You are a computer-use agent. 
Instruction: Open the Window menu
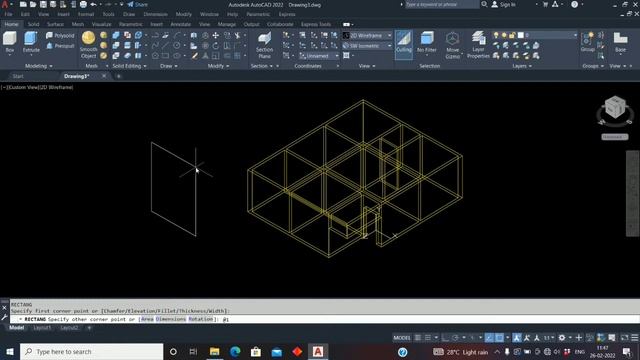(x=209, y=14)
